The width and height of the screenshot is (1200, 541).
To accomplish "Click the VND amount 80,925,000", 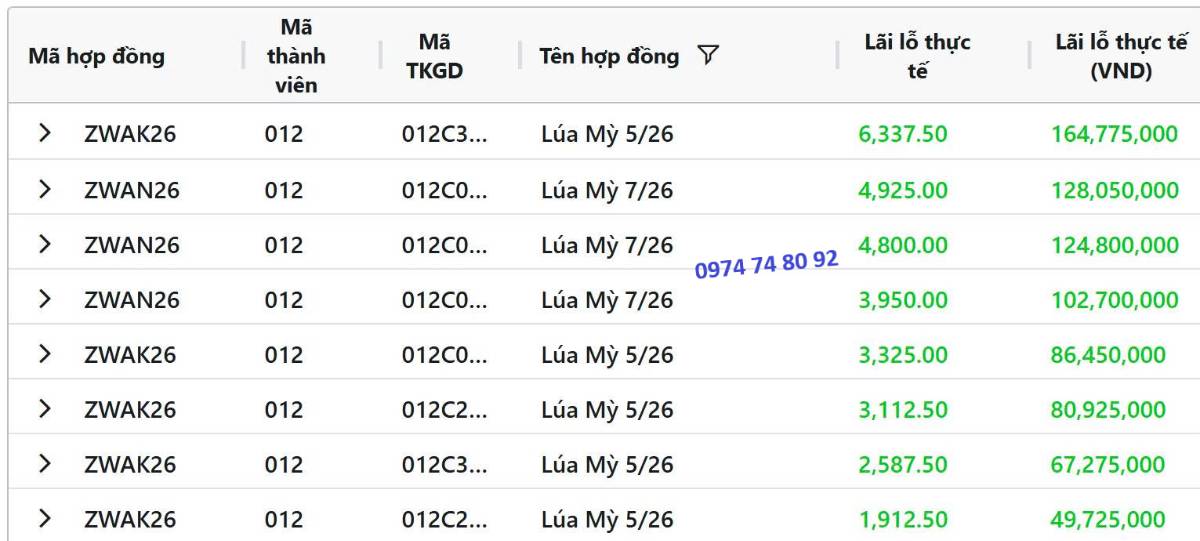I will [x=1108, y=410].
